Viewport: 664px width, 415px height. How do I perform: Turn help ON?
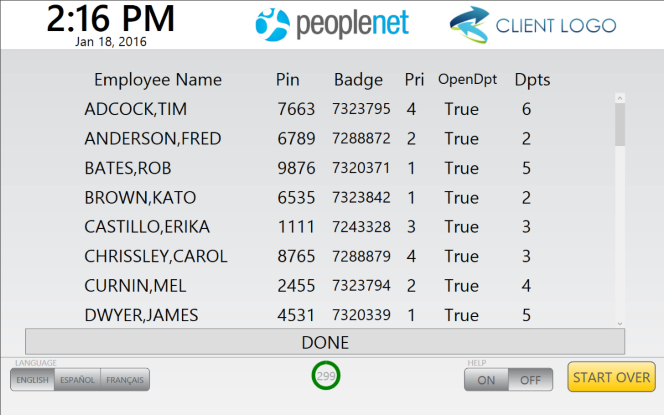coord(486,380)
